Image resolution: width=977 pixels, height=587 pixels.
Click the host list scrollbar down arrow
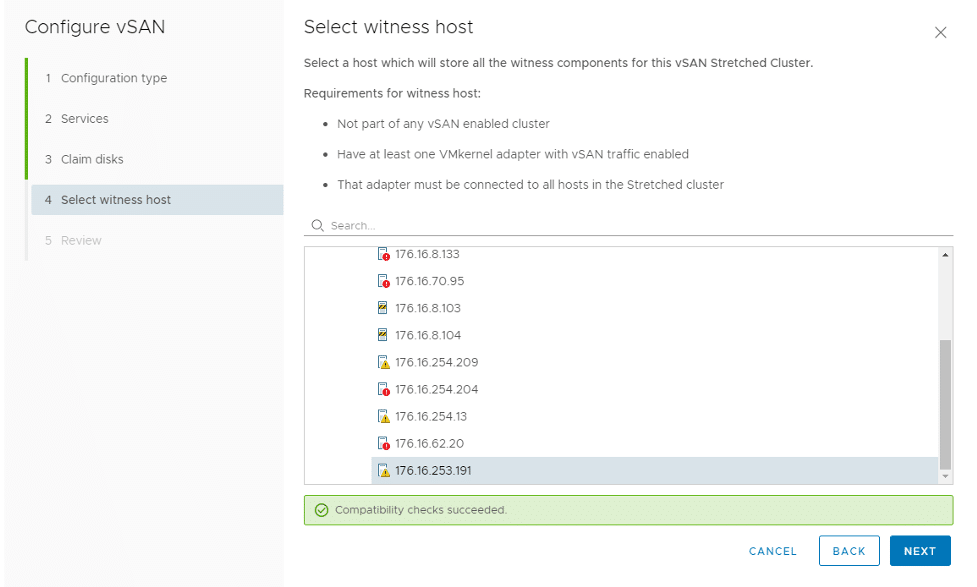tap(945, 476)
